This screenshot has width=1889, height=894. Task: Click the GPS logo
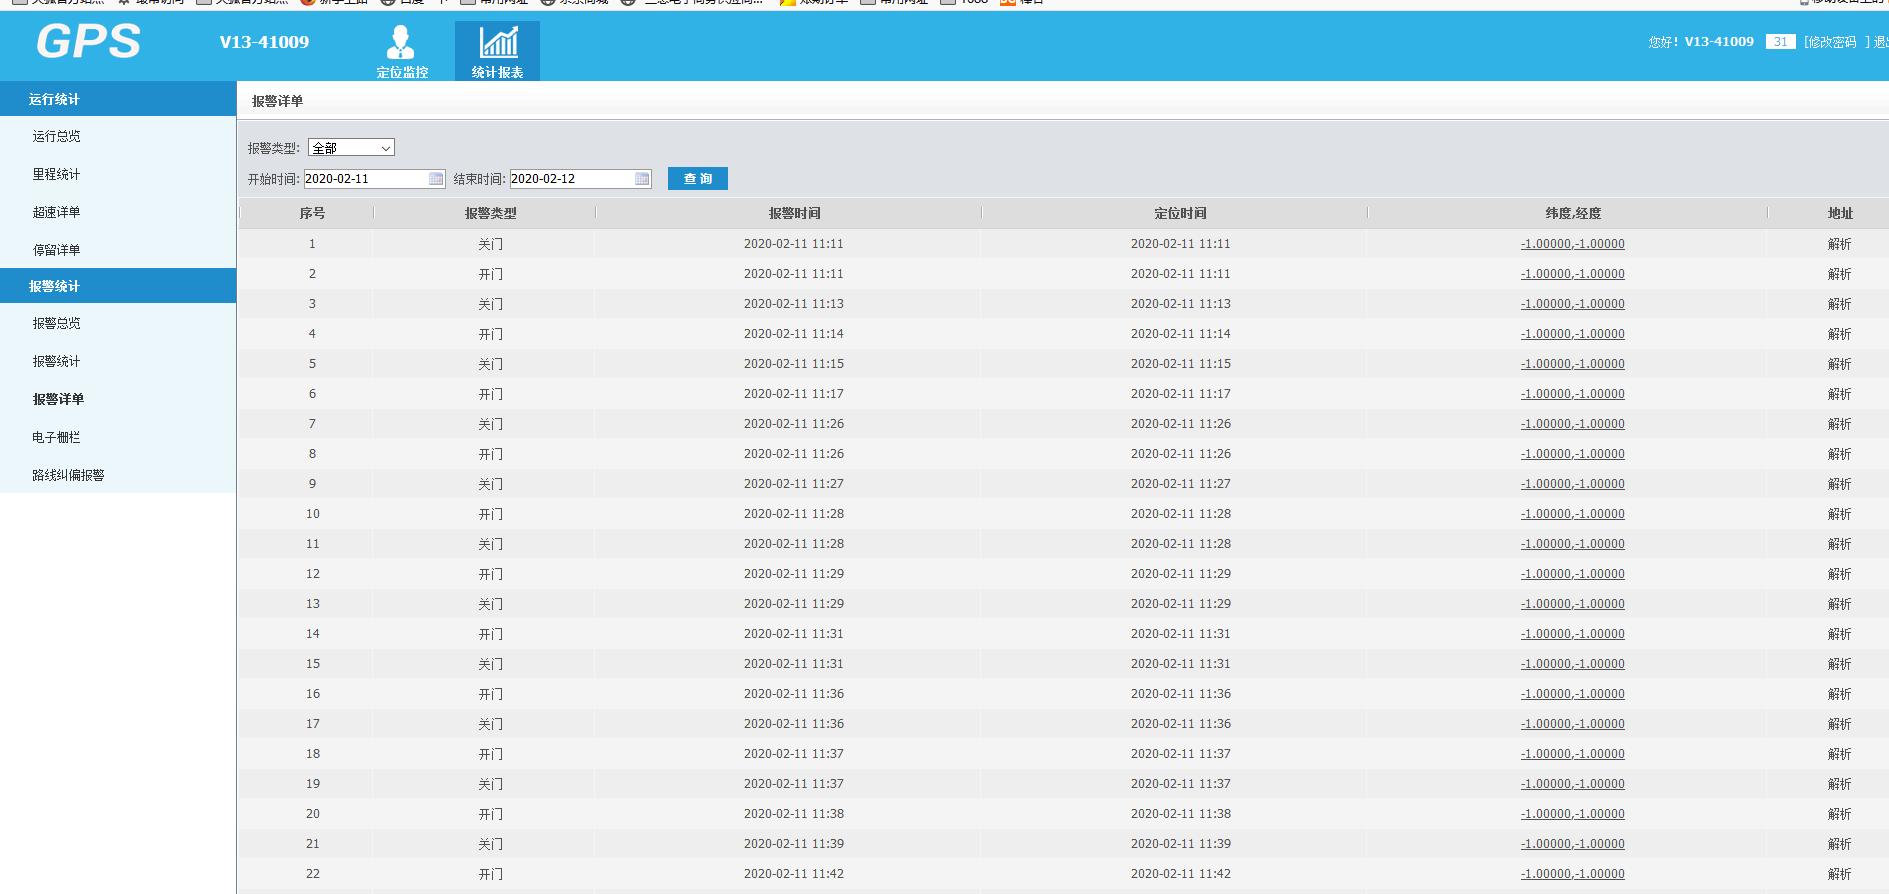pos(88,42)
